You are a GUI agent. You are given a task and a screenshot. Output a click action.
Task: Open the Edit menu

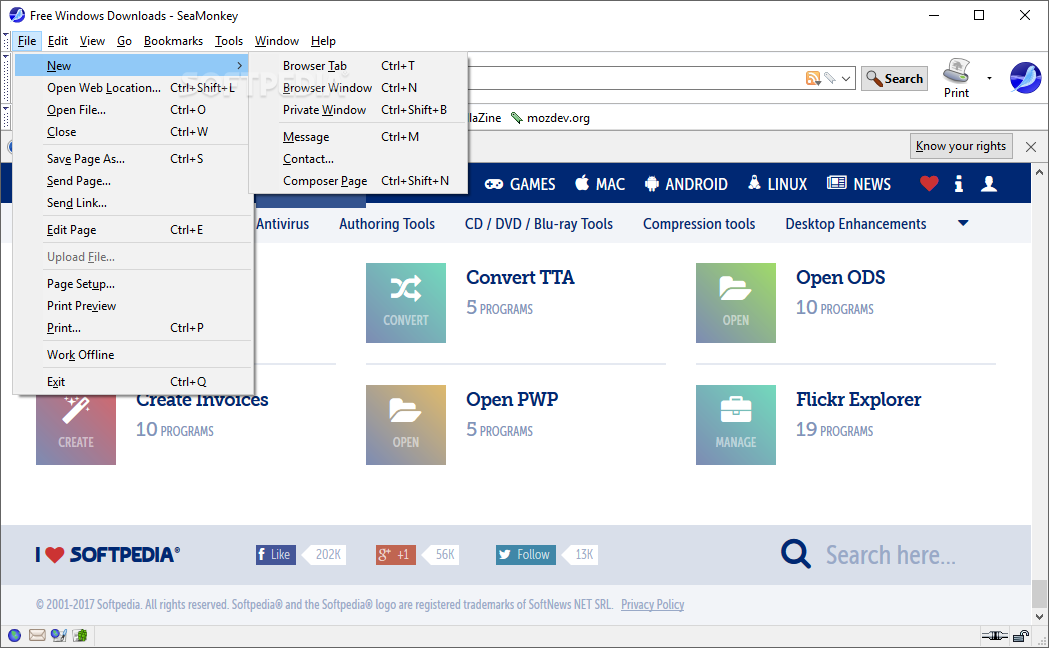point(58,41)
